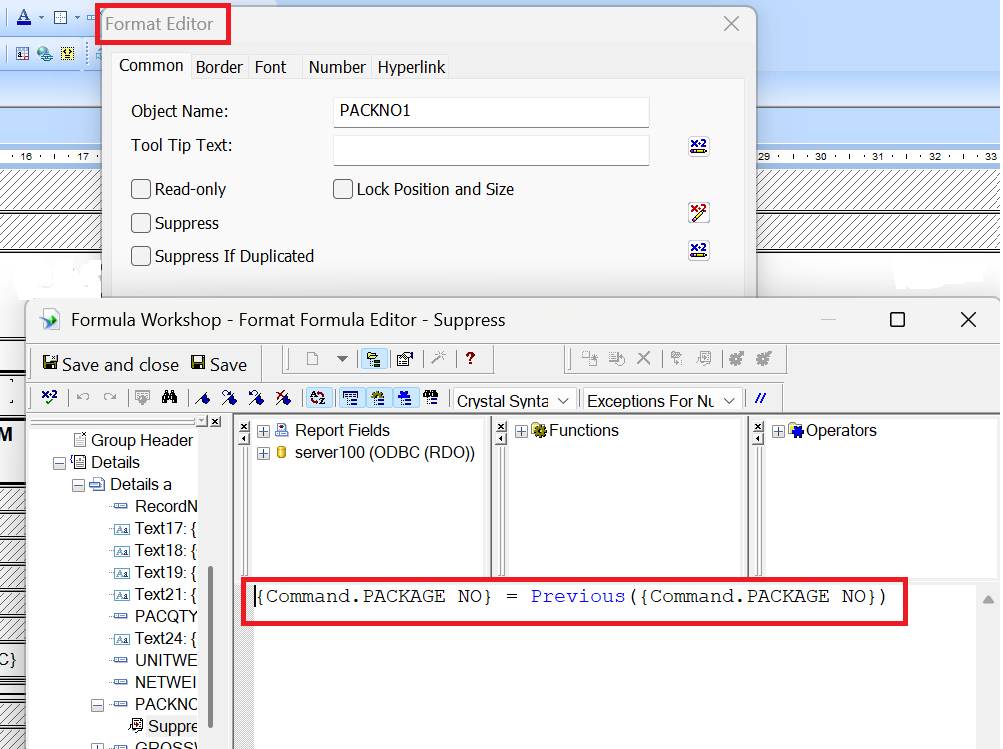Image resolution: width=1003 pixels, height=749 pixels.
Task: Open the Hyperlink tab
Action: pos(411,67)
